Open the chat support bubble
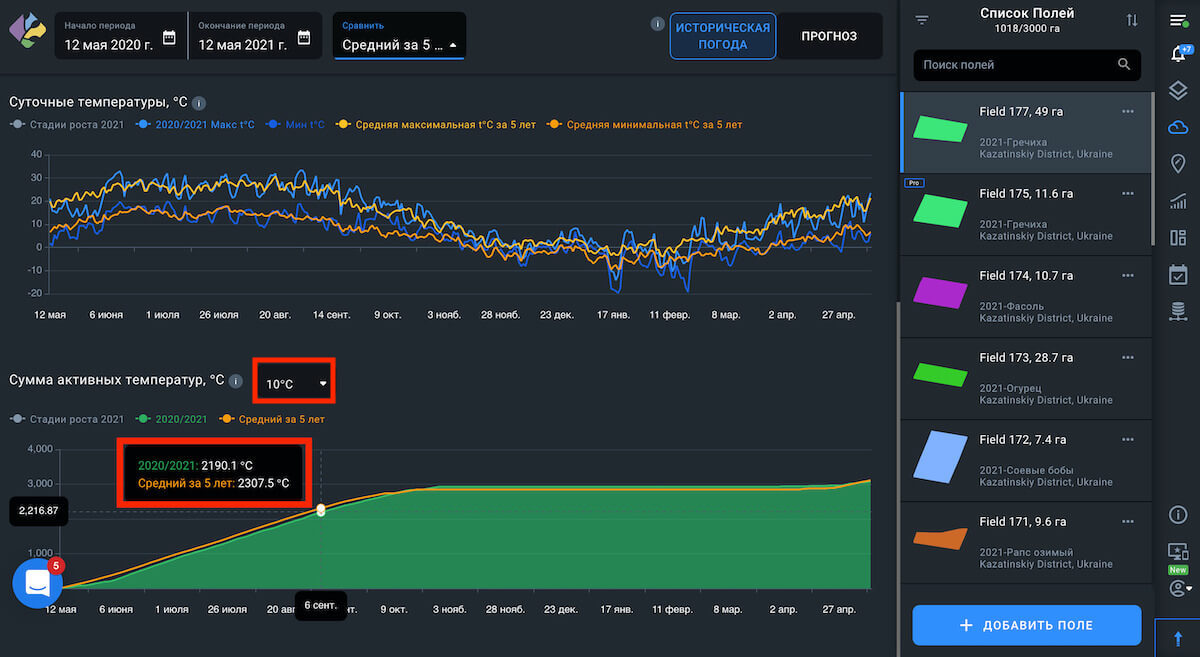The width and height of the screenshot is (1200, 657). [x=37, y=583]
